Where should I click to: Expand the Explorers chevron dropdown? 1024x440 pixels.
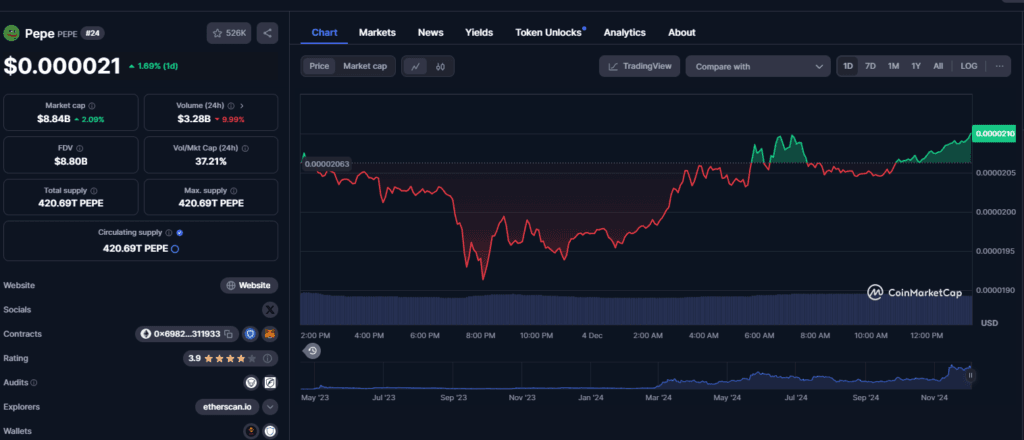point(270,407)
